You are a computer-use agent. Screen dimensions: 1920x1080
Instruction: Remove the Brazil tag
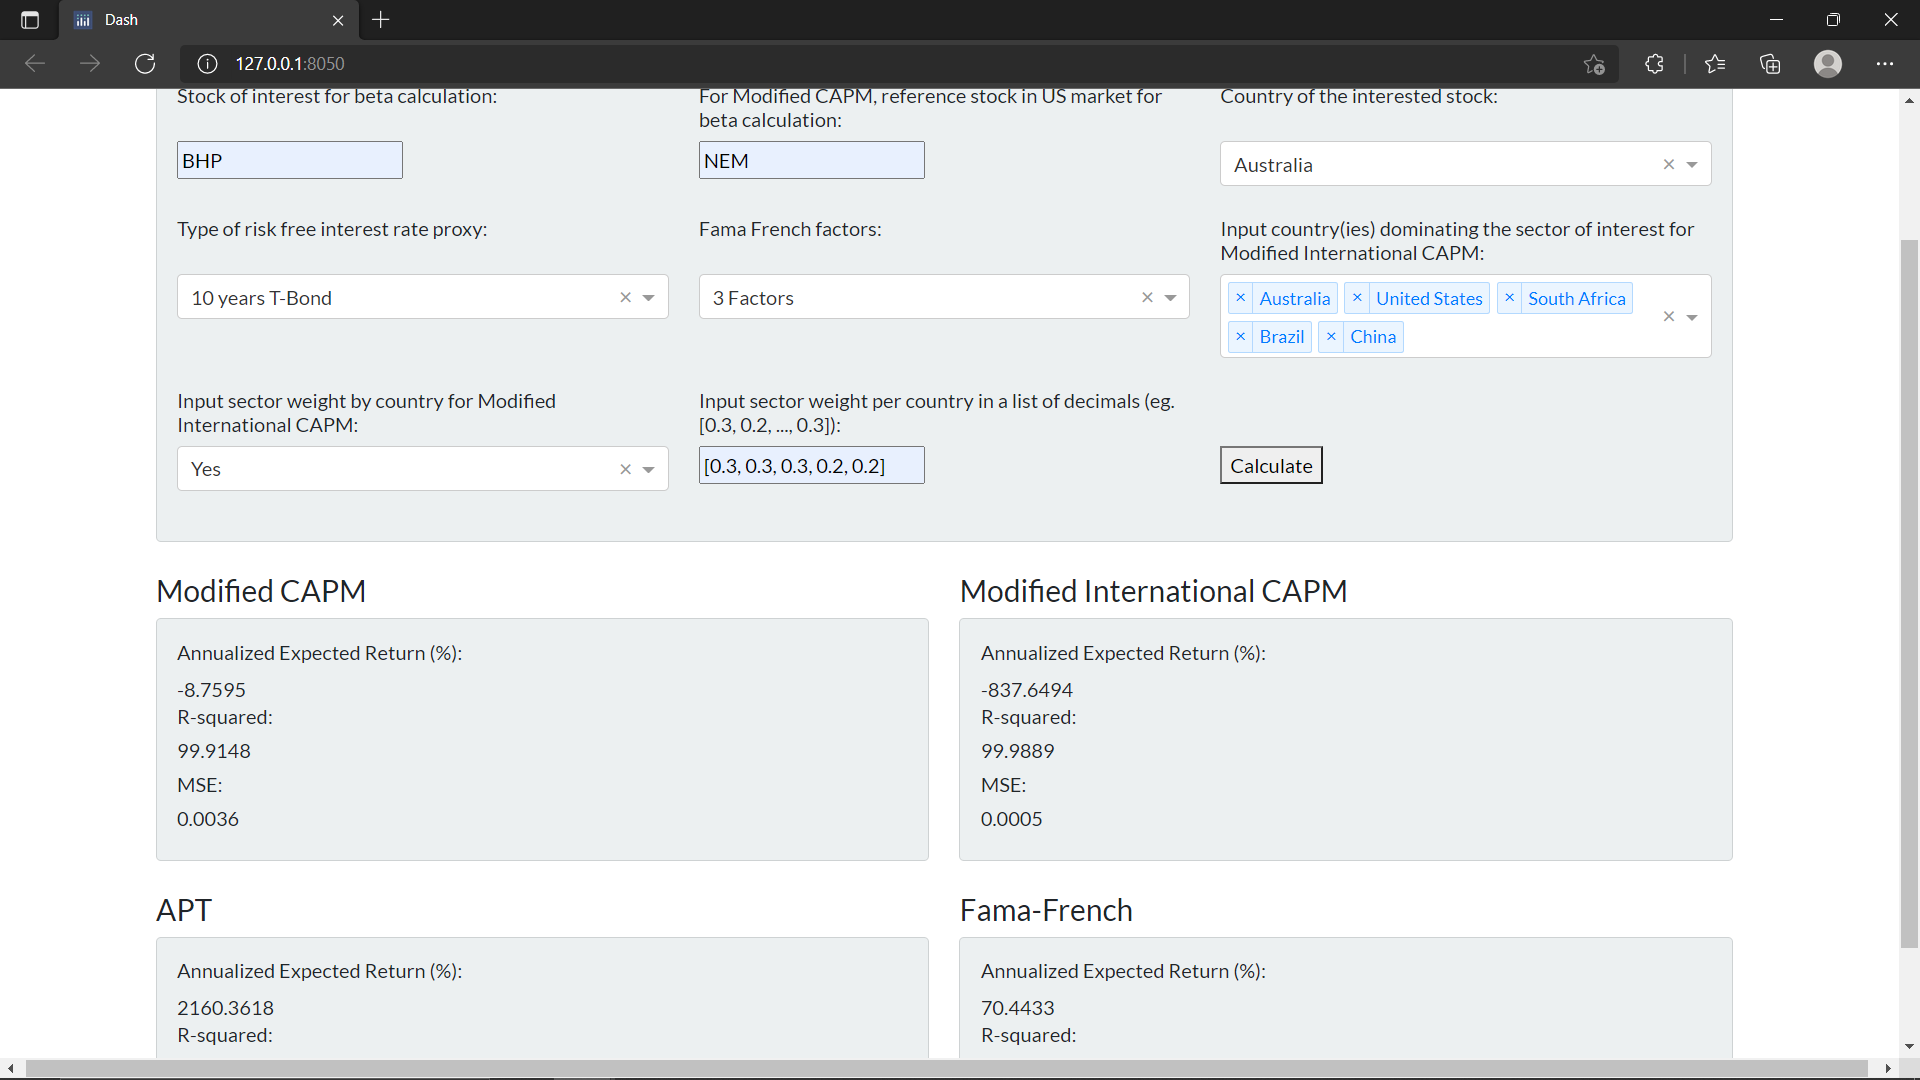(x=1240, y=337)
